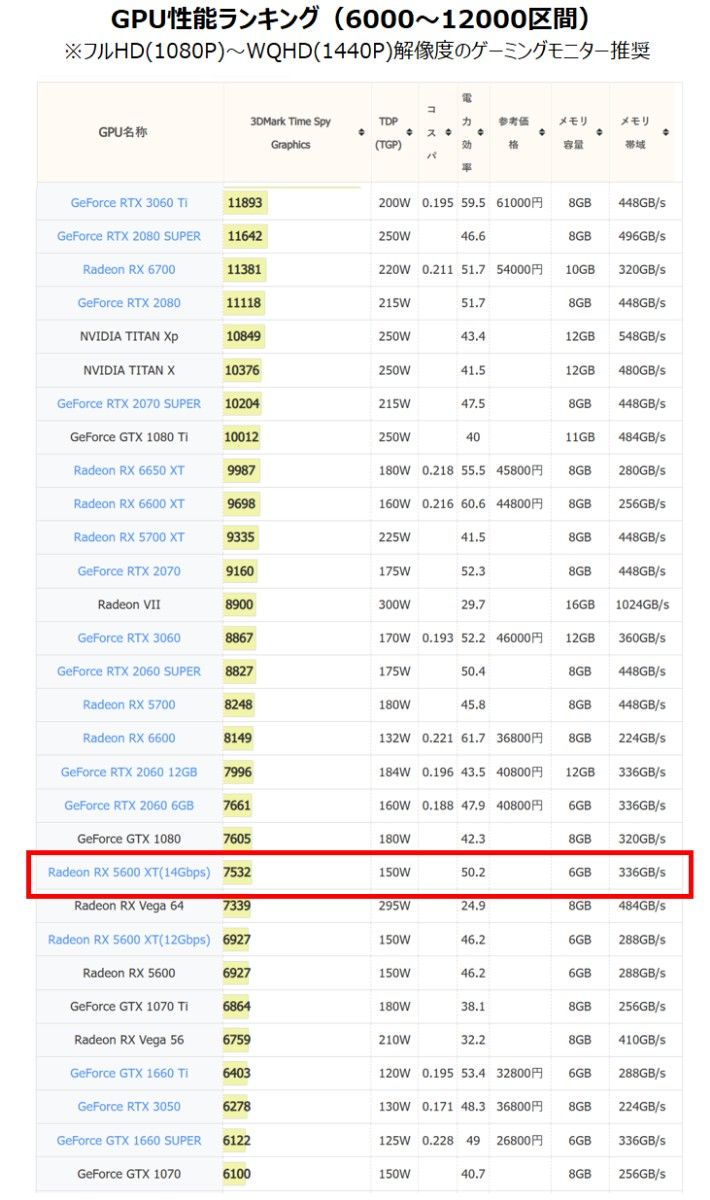Select NVIDIA TITAN X name cell
Viewport: 710px width, 1200px height.
(130, 371)
